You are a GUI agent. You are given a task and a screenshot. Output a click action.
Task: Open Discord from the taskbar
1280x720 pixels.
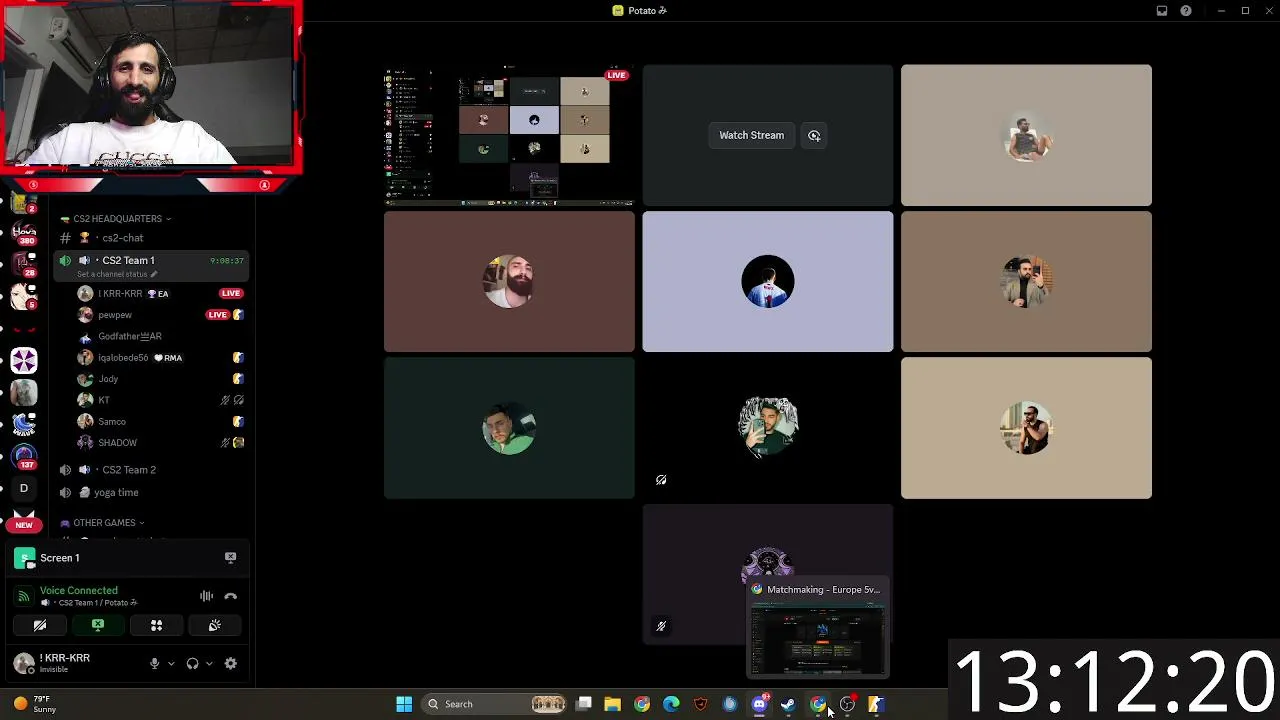(759, 704)
